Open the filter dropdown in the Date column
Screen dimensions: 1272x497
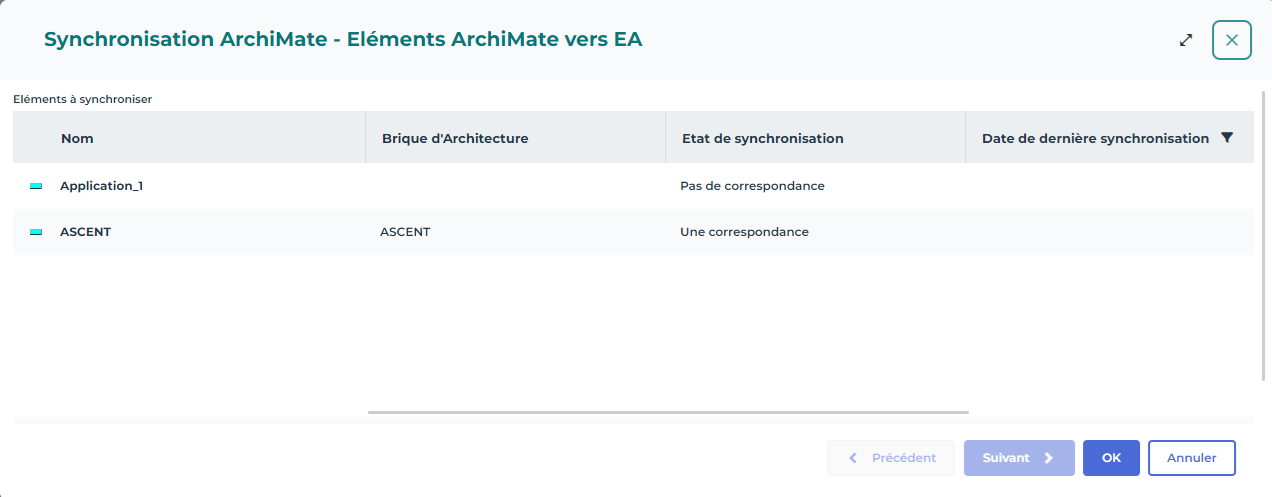pyautogui.click(x=1227, y=138)
